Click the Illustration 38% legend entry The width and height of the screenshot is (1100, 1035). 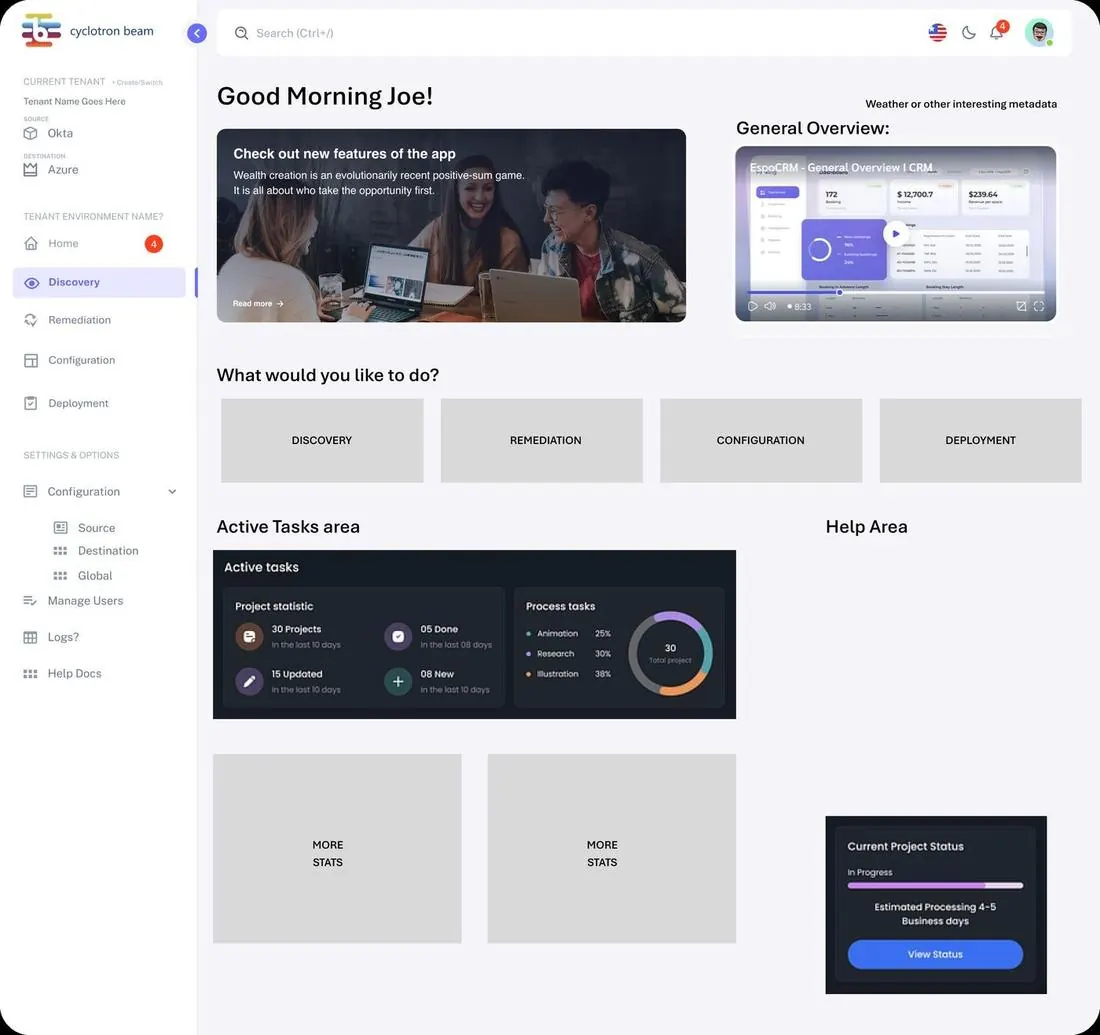point(569,674)
